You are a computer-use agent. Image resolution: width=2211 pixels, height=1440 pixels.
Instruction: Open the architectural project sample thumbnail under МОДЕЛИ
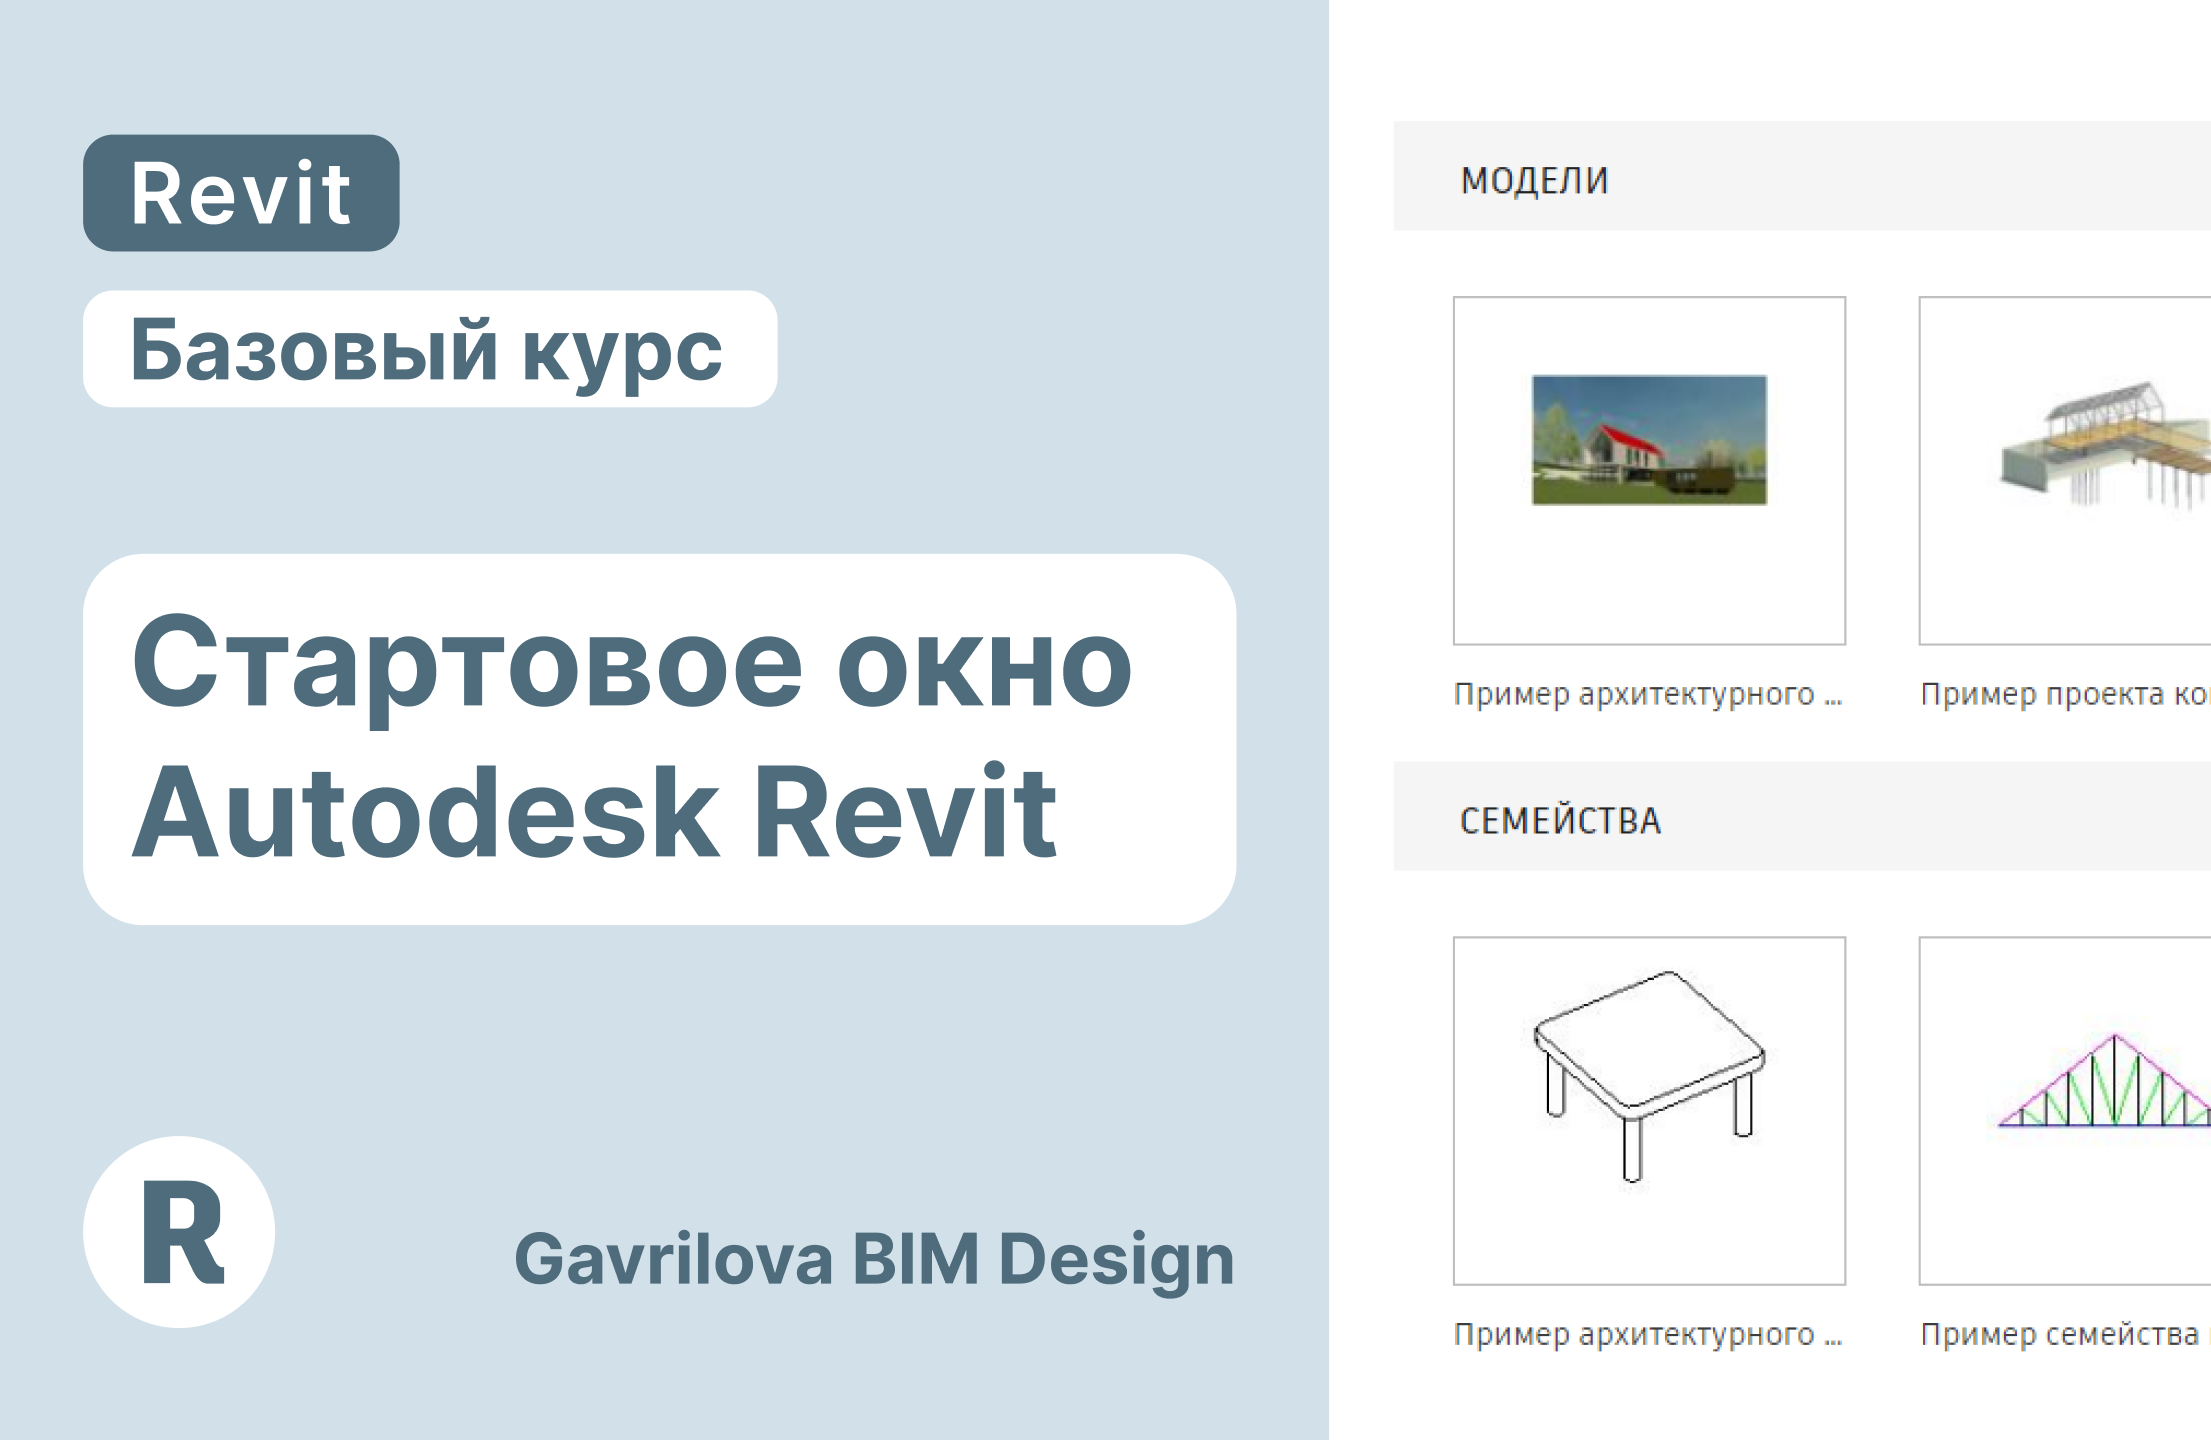point(1649,470)
